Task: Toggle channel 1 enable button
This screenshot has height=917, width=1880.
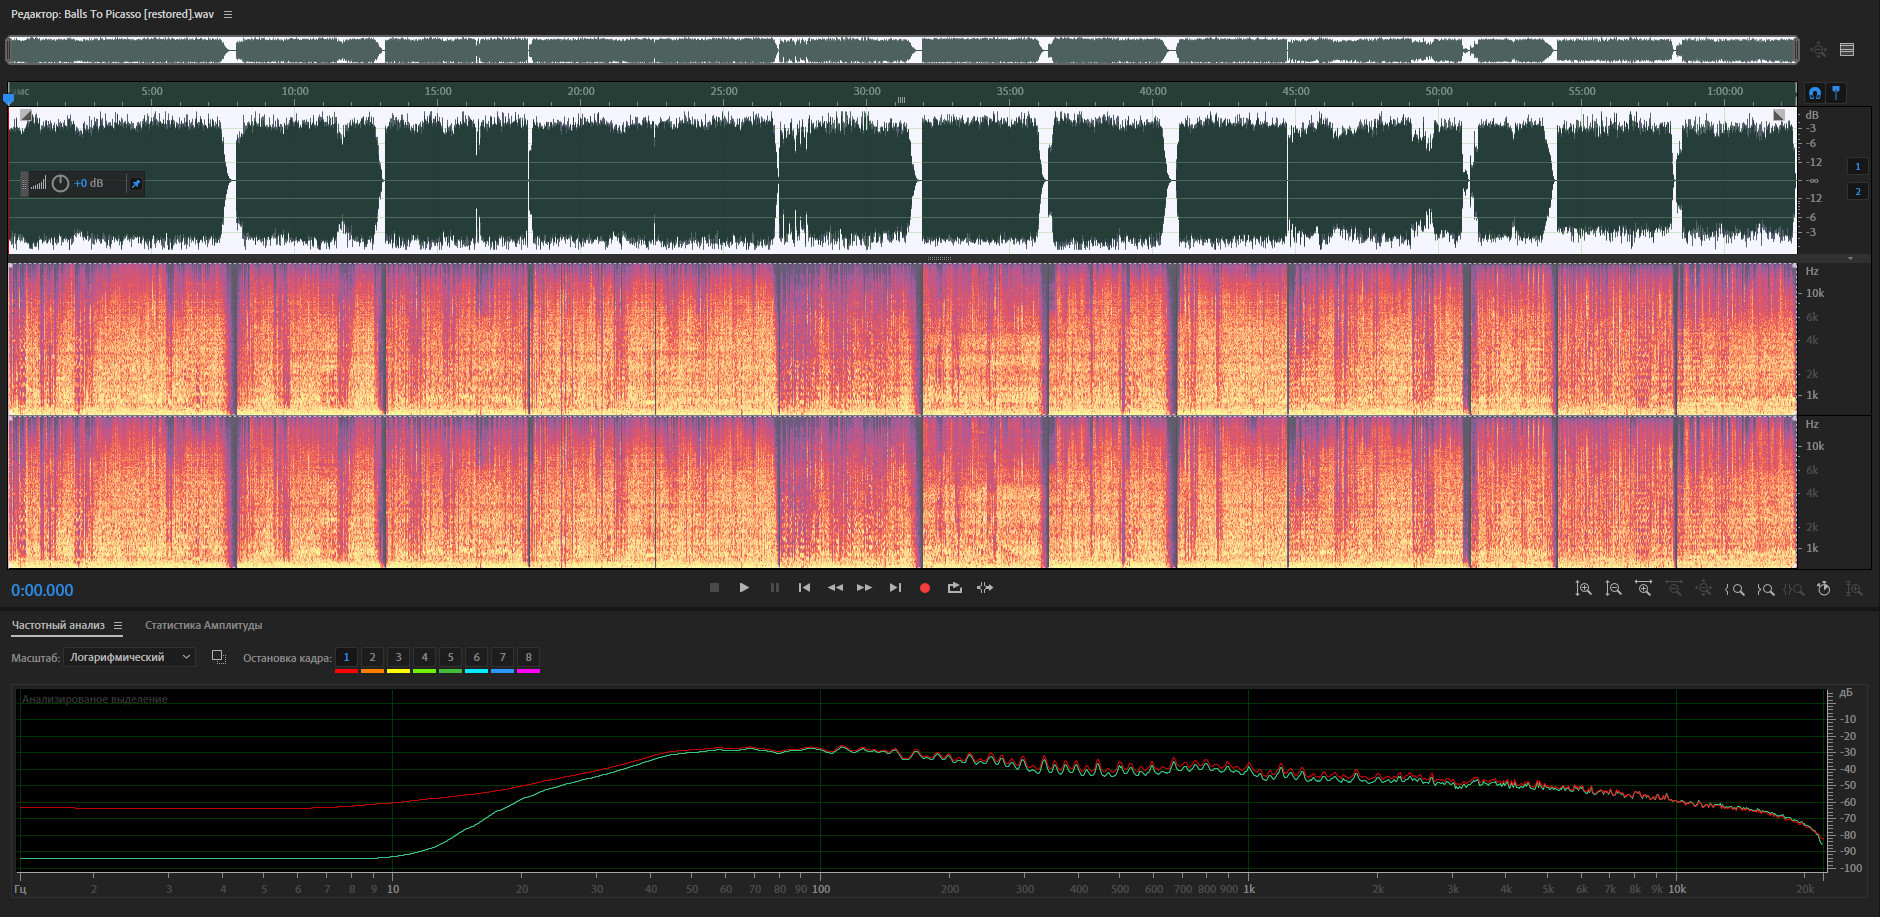Action: pyautogui.click(x=1858, y=167)
